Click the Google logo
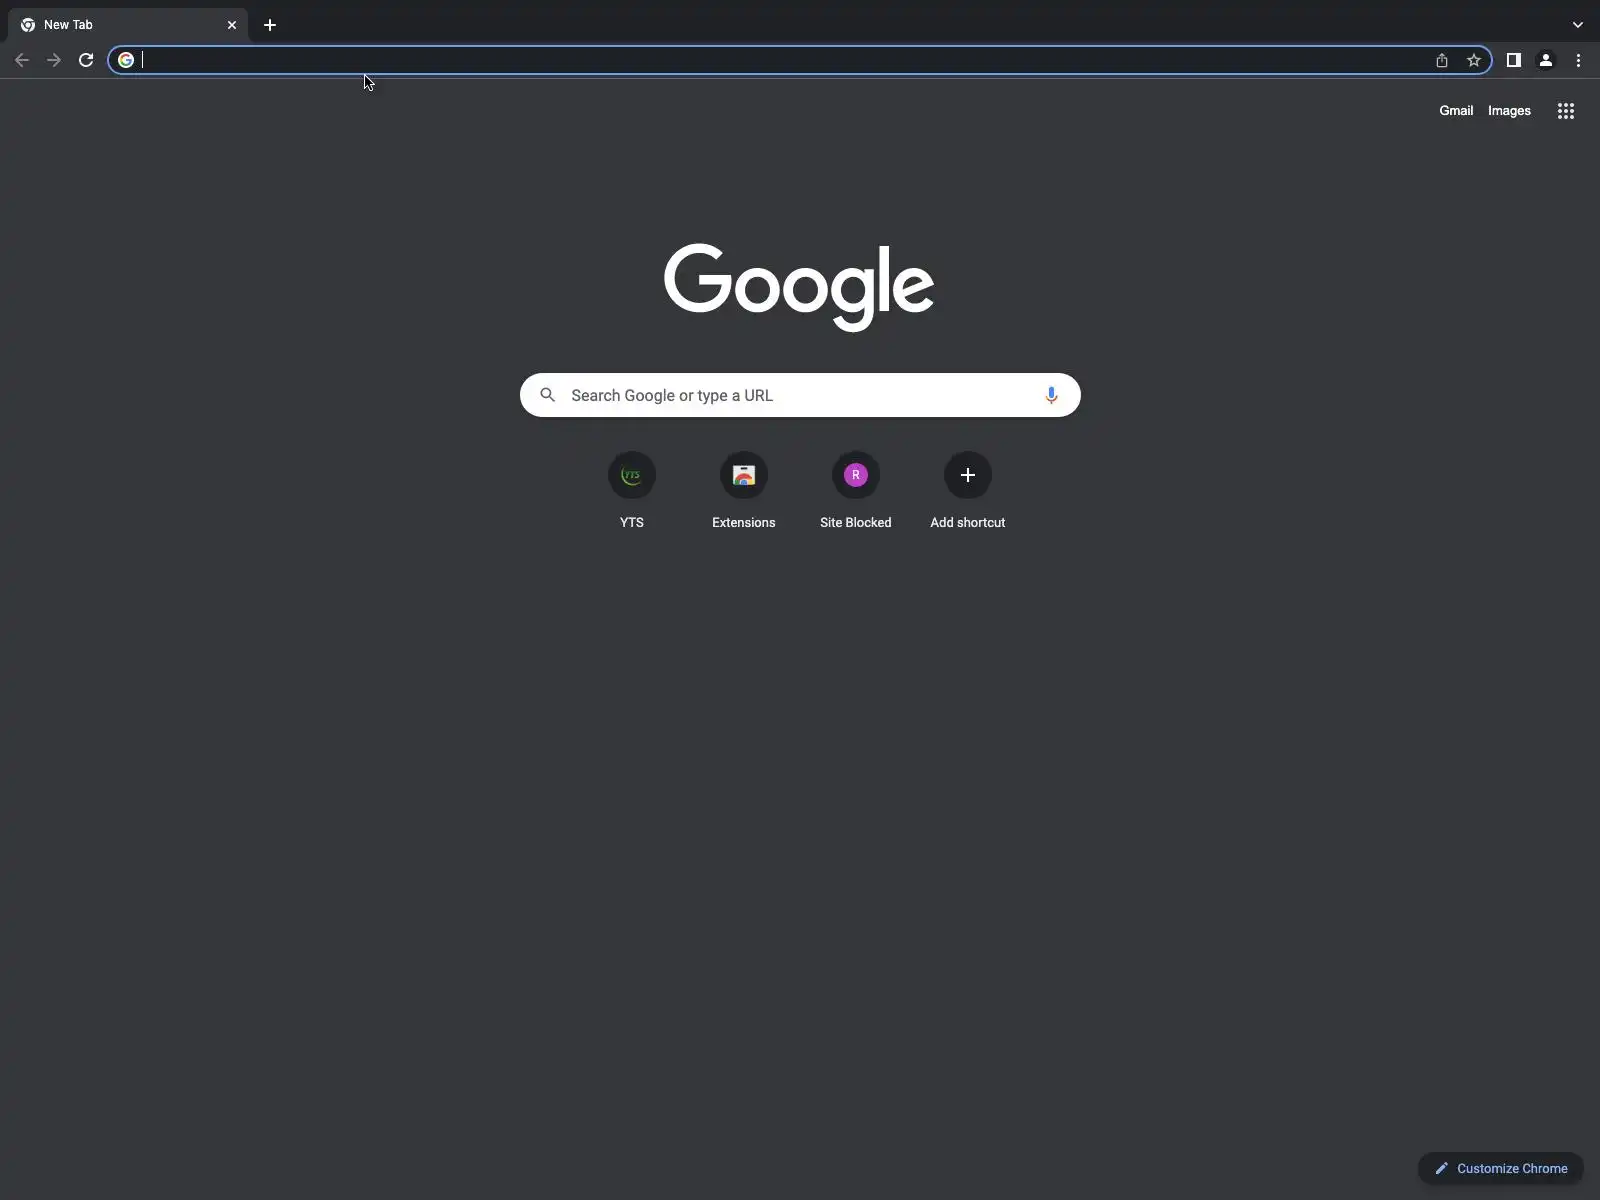This screenshot has width=1600, height=1200. pyautogui.click(x=799, y=287)
